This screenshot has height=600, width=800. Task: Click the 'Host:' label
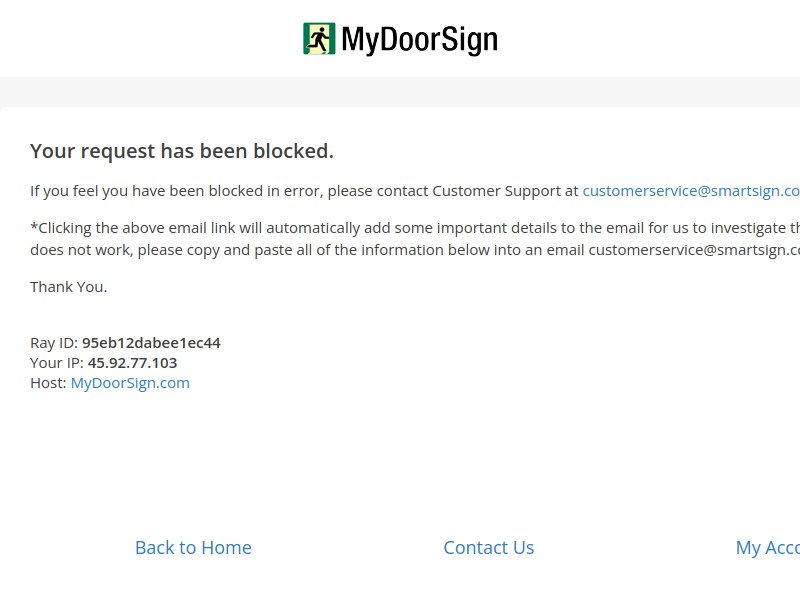48,383
